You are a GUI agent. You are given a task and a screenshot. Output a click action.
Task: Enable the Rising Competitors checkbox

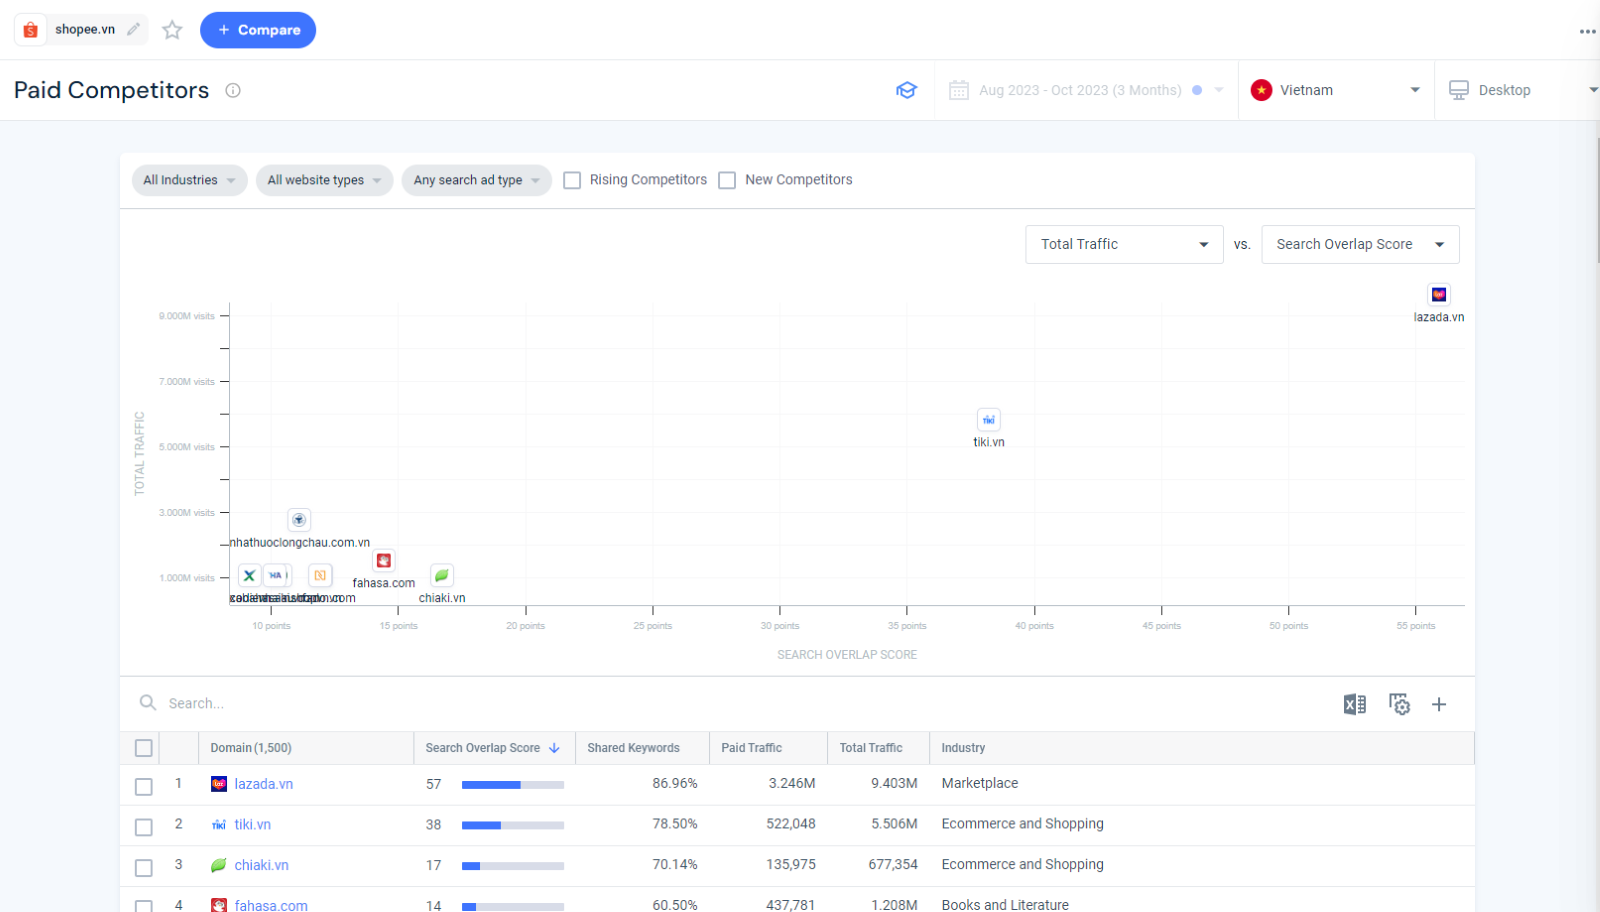(572, 180)
